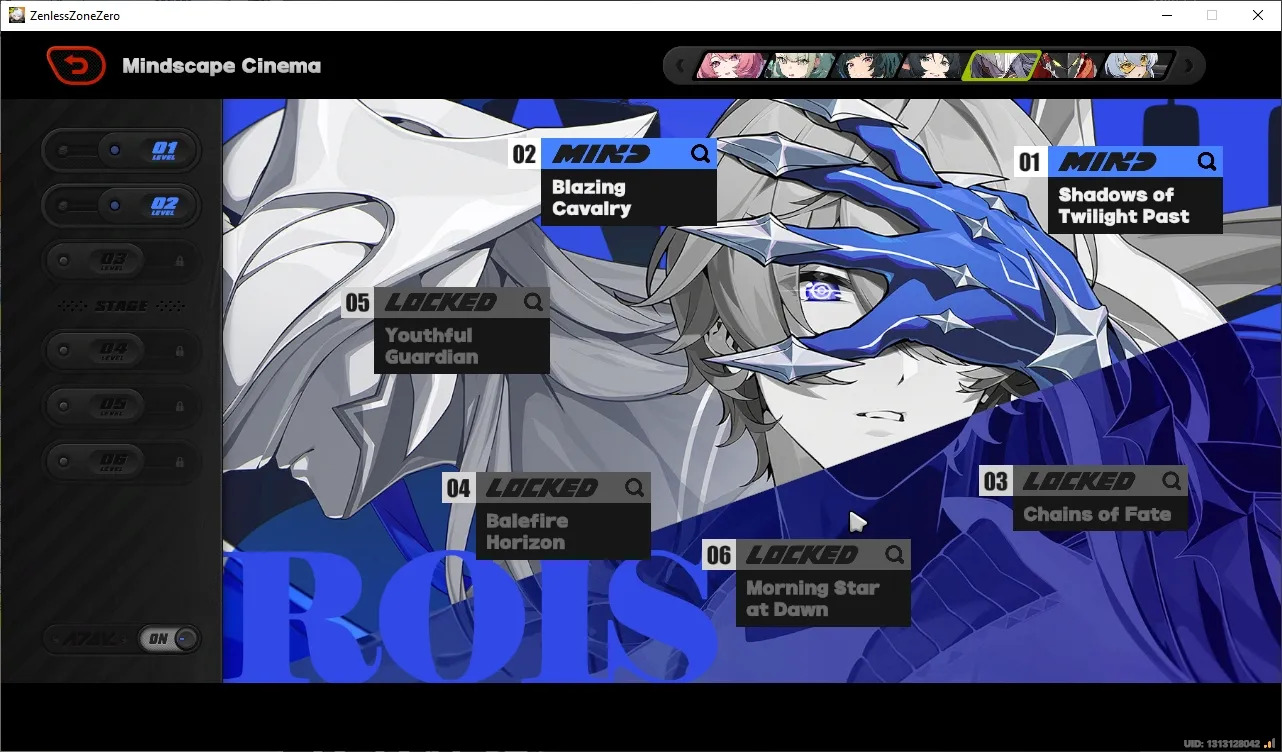
Task: Open the Chains of Fate magnifier icon
Action: pyautogui.click(x=1172, y=481)
